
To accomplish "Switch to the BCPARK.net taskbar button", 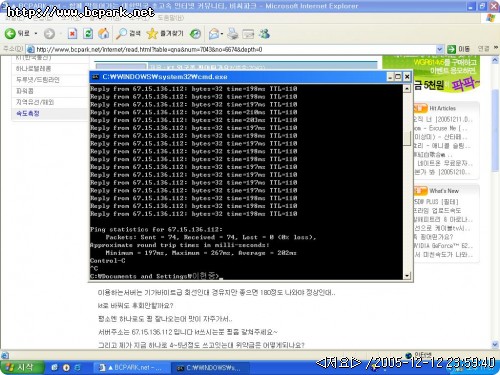I will click(x=131, y=368).
